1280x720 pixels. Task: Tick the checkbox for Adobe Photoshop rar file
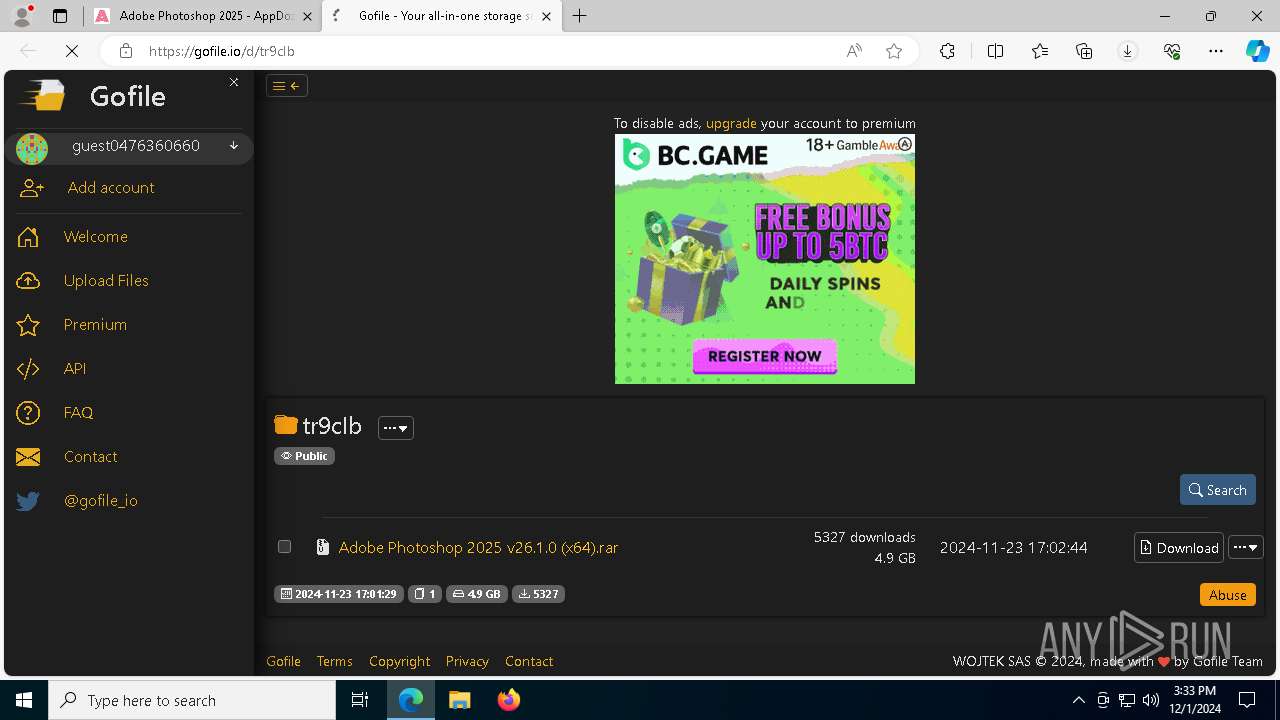coord(285,547)
